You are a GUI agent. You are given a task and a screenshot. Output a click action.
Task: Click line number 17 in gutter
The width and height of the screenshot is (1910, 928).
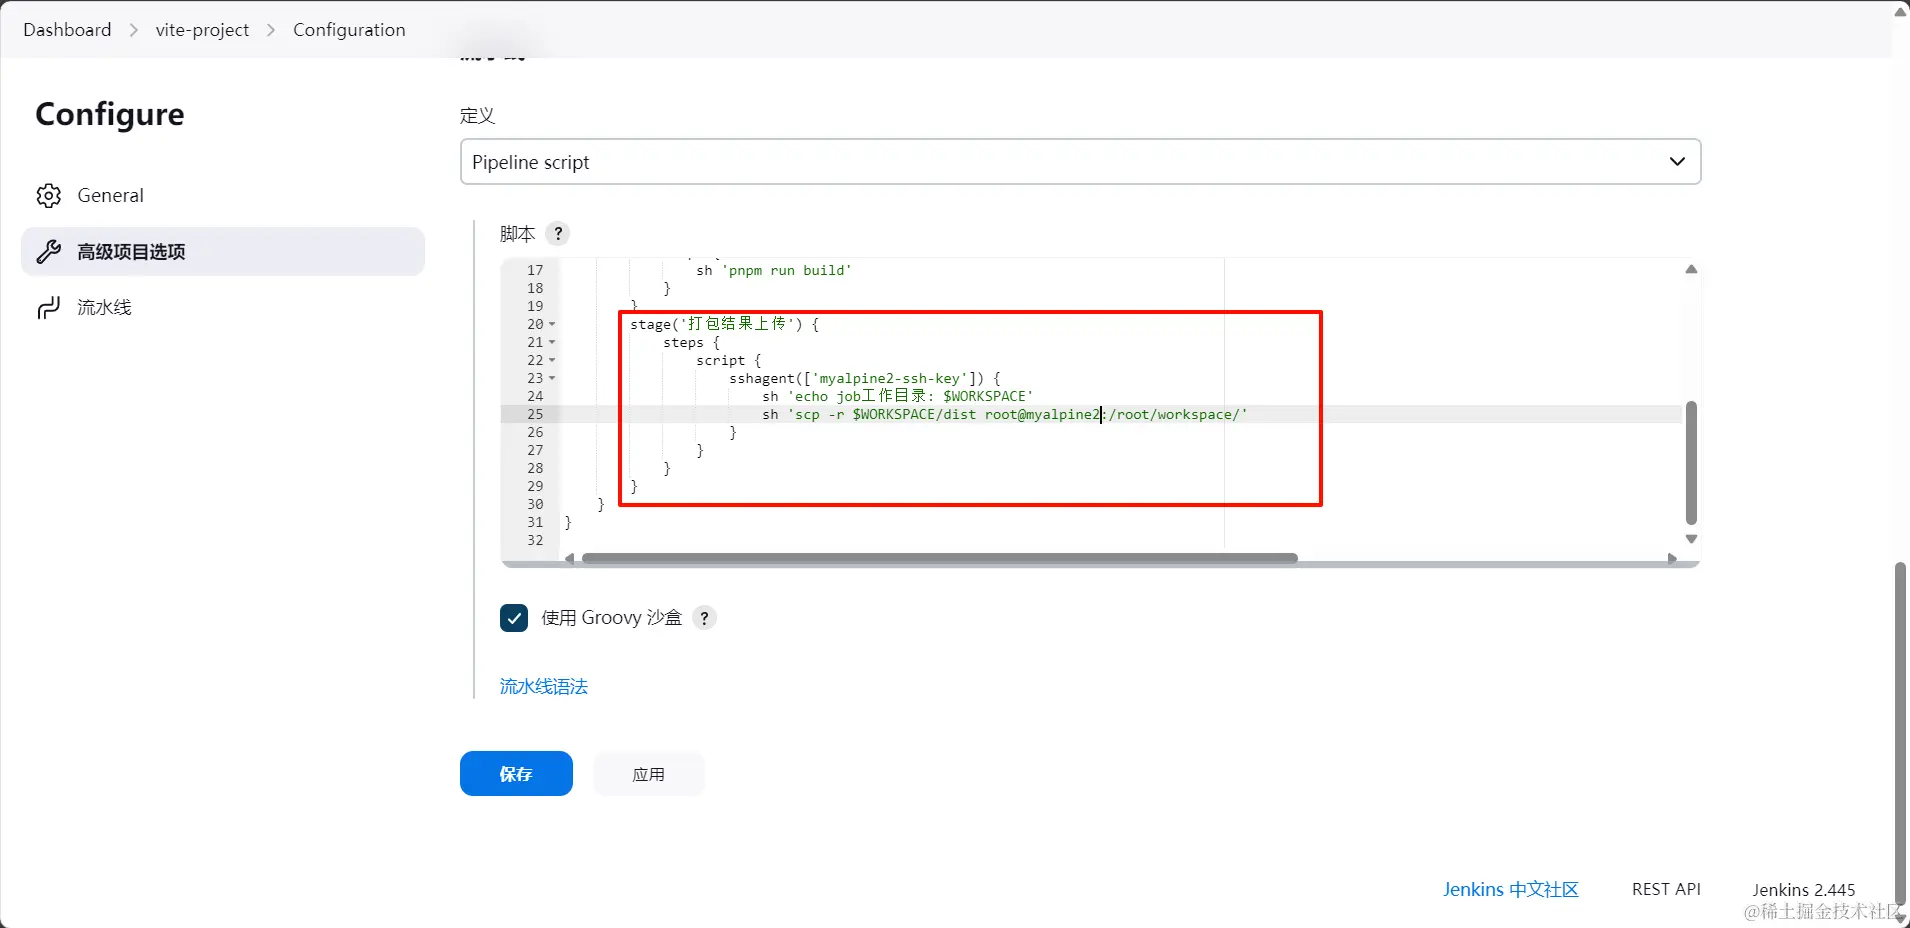click(x=535, y=270)
